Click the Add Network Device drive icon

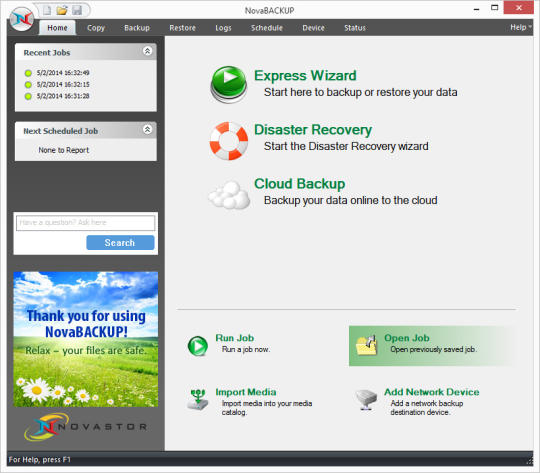click(366, 400)
